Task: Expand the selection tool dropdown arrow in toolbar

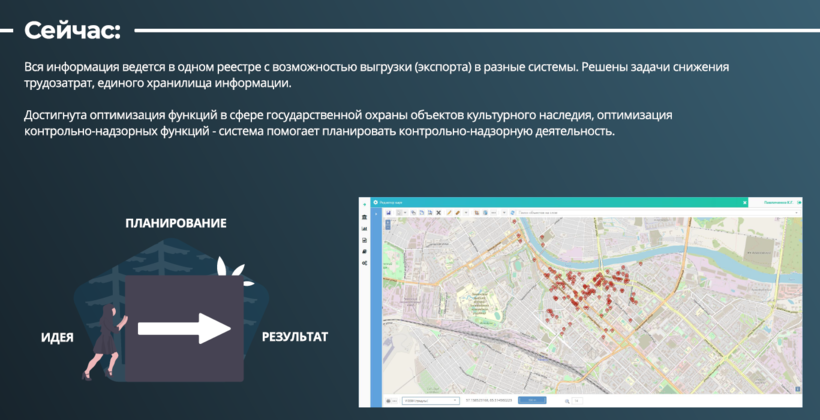Action: 407,212
